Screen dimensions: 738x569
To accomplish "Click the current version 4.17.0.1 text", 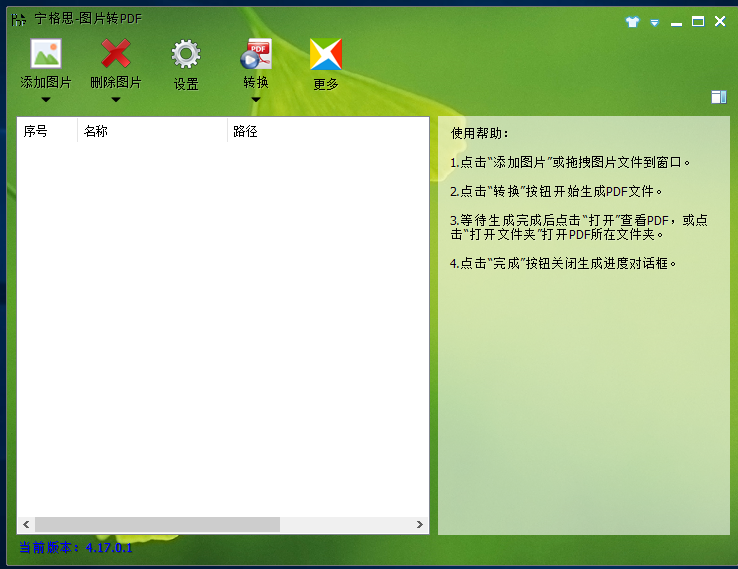I will [x=76, y=547].
